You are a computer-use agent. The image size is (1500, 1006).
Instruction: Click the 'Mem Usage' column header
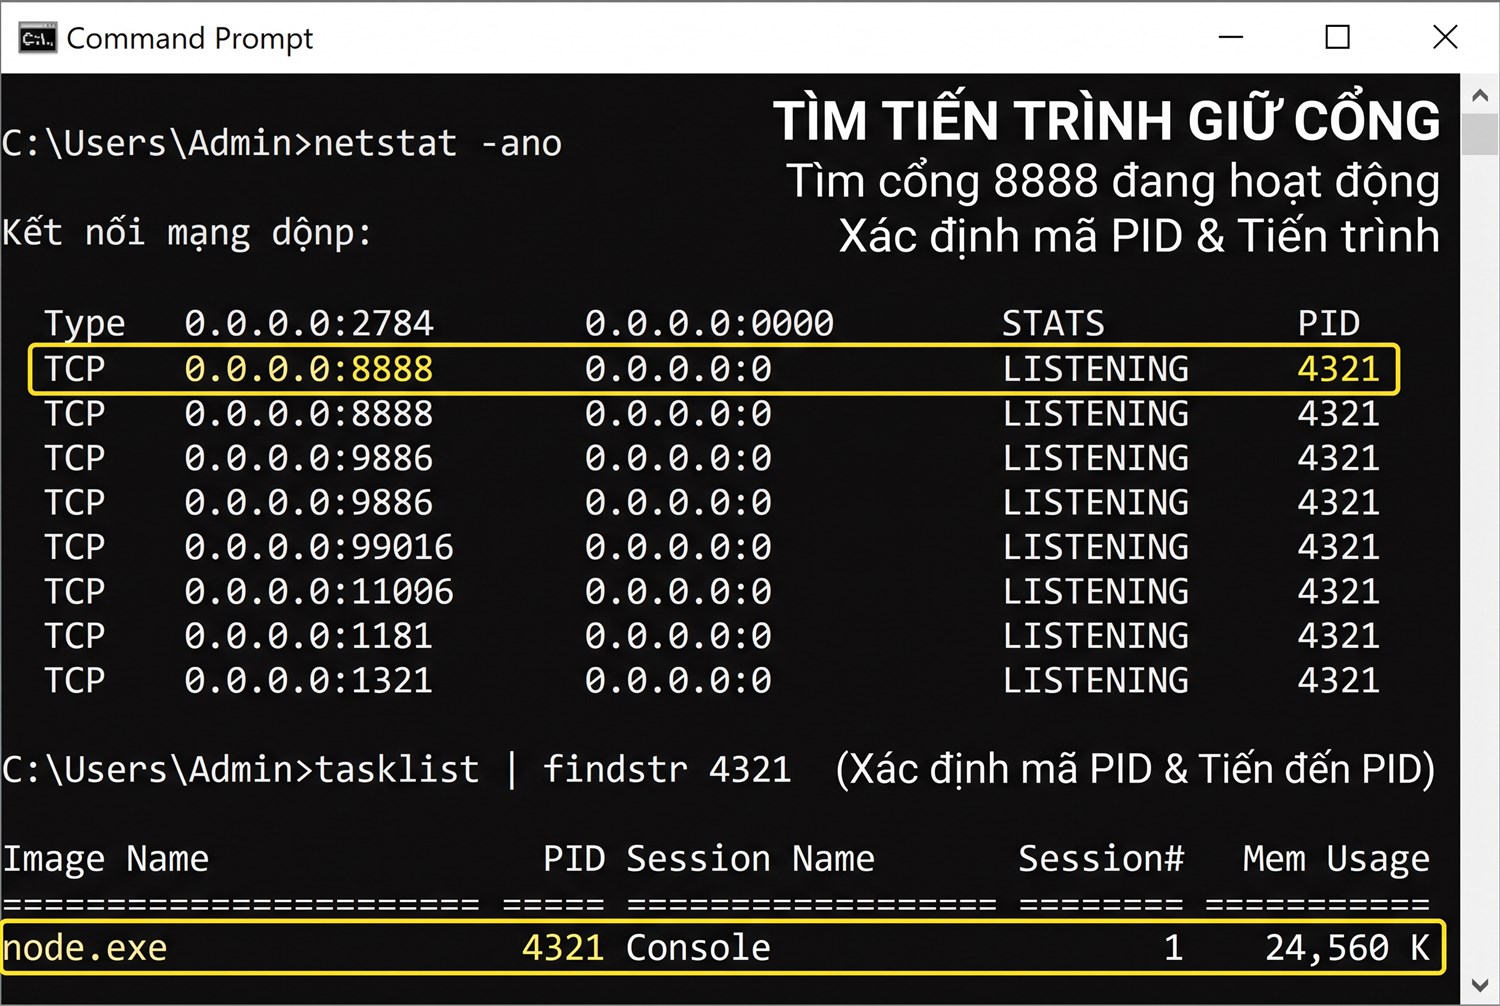click(1336, 859)
